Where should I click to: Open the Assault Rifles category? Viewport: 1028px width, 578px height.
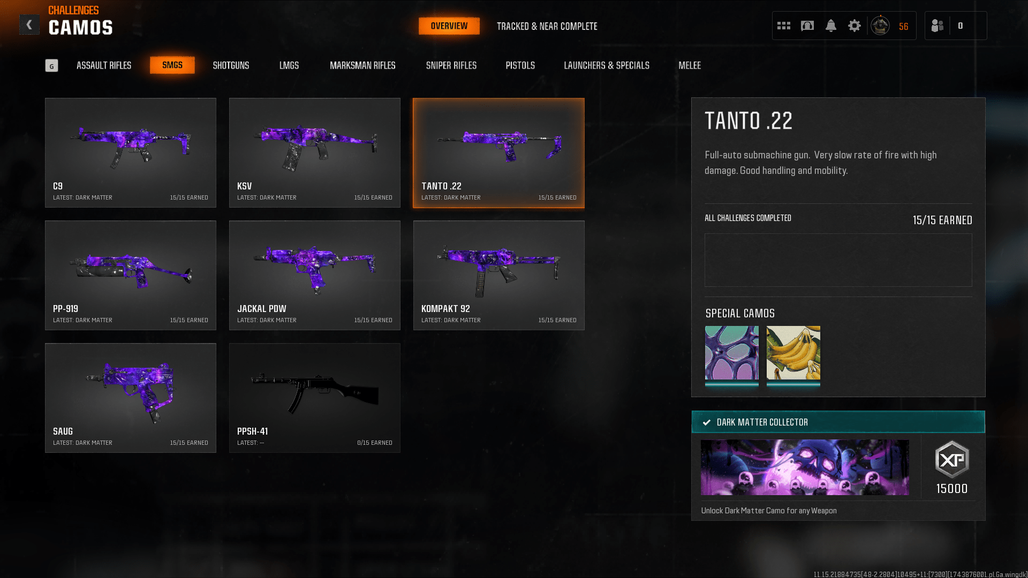click(x=104, y=66)
